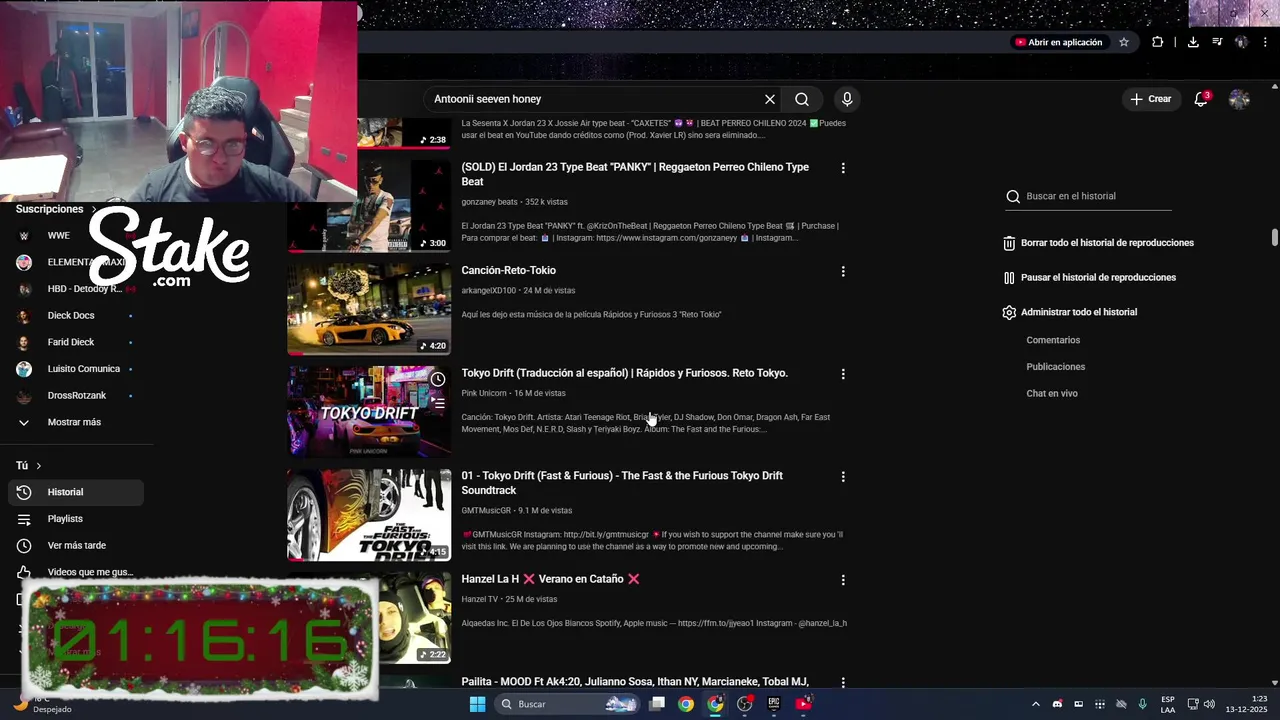Clear the search box with the X icon

(x=770, y=99)
